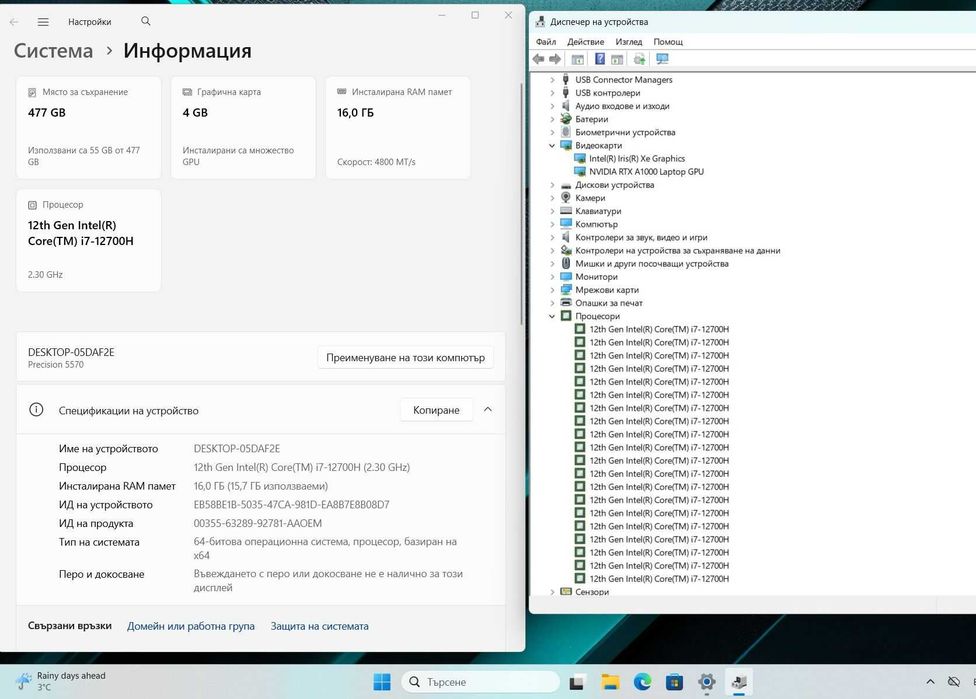Open the Файл menu in Device Manager
Screen dimensions: 976x699
[x=546, y=42]
